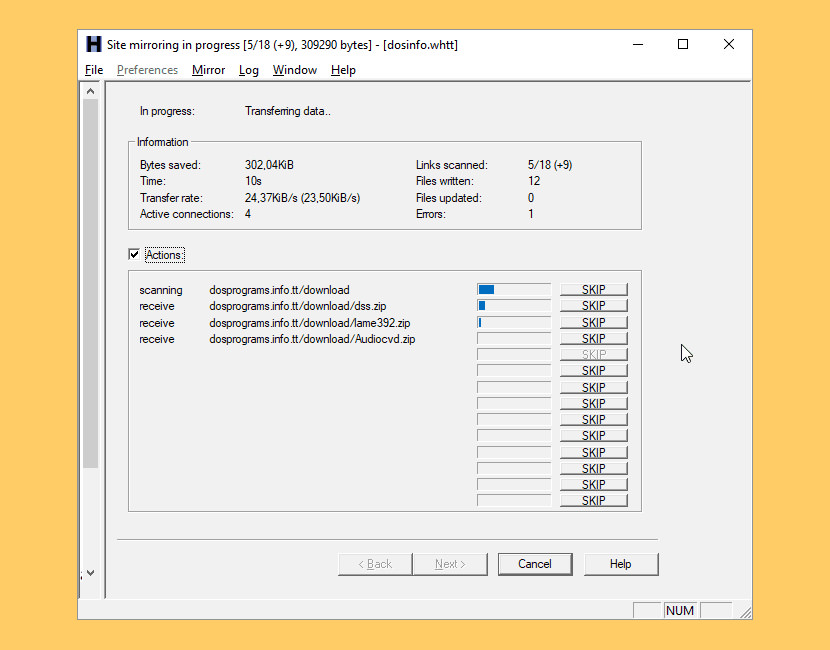
Task: Close the HTTrack window
Action: pyautogui.click(x=729, y=44)
